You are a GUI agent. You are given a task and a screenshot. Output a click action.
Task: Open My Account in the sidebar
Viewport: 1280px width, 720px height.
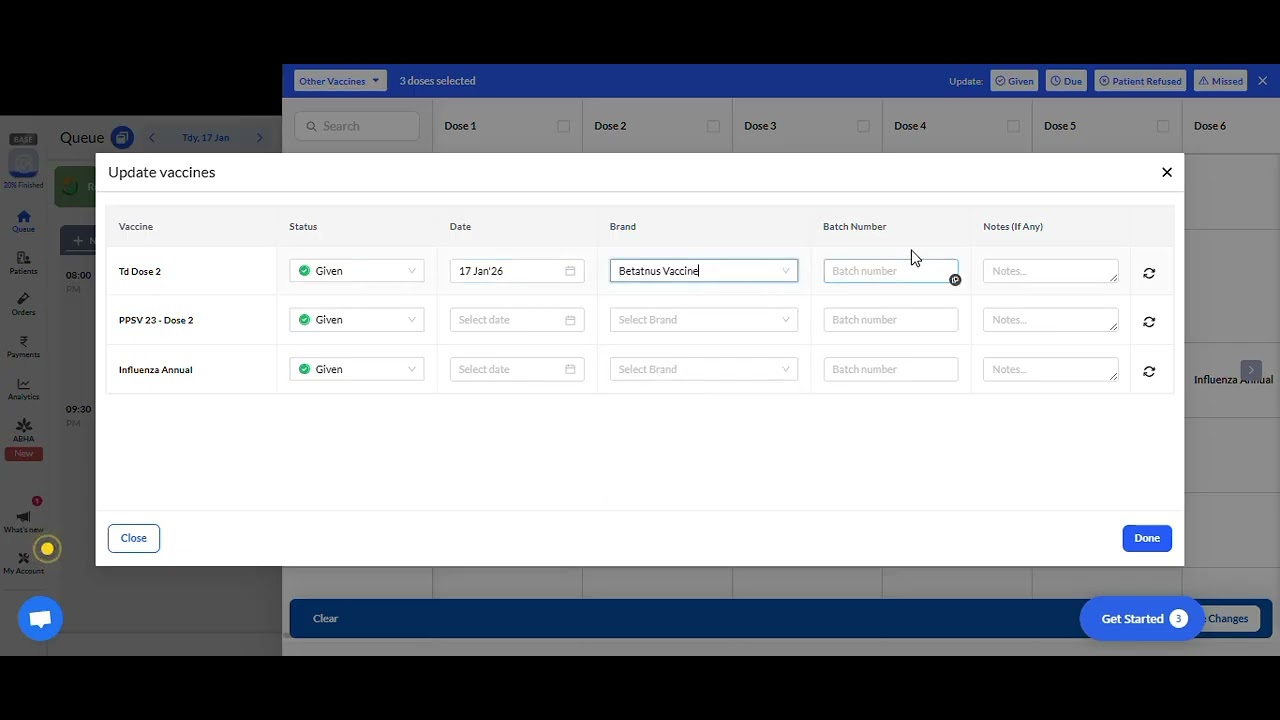23,563
